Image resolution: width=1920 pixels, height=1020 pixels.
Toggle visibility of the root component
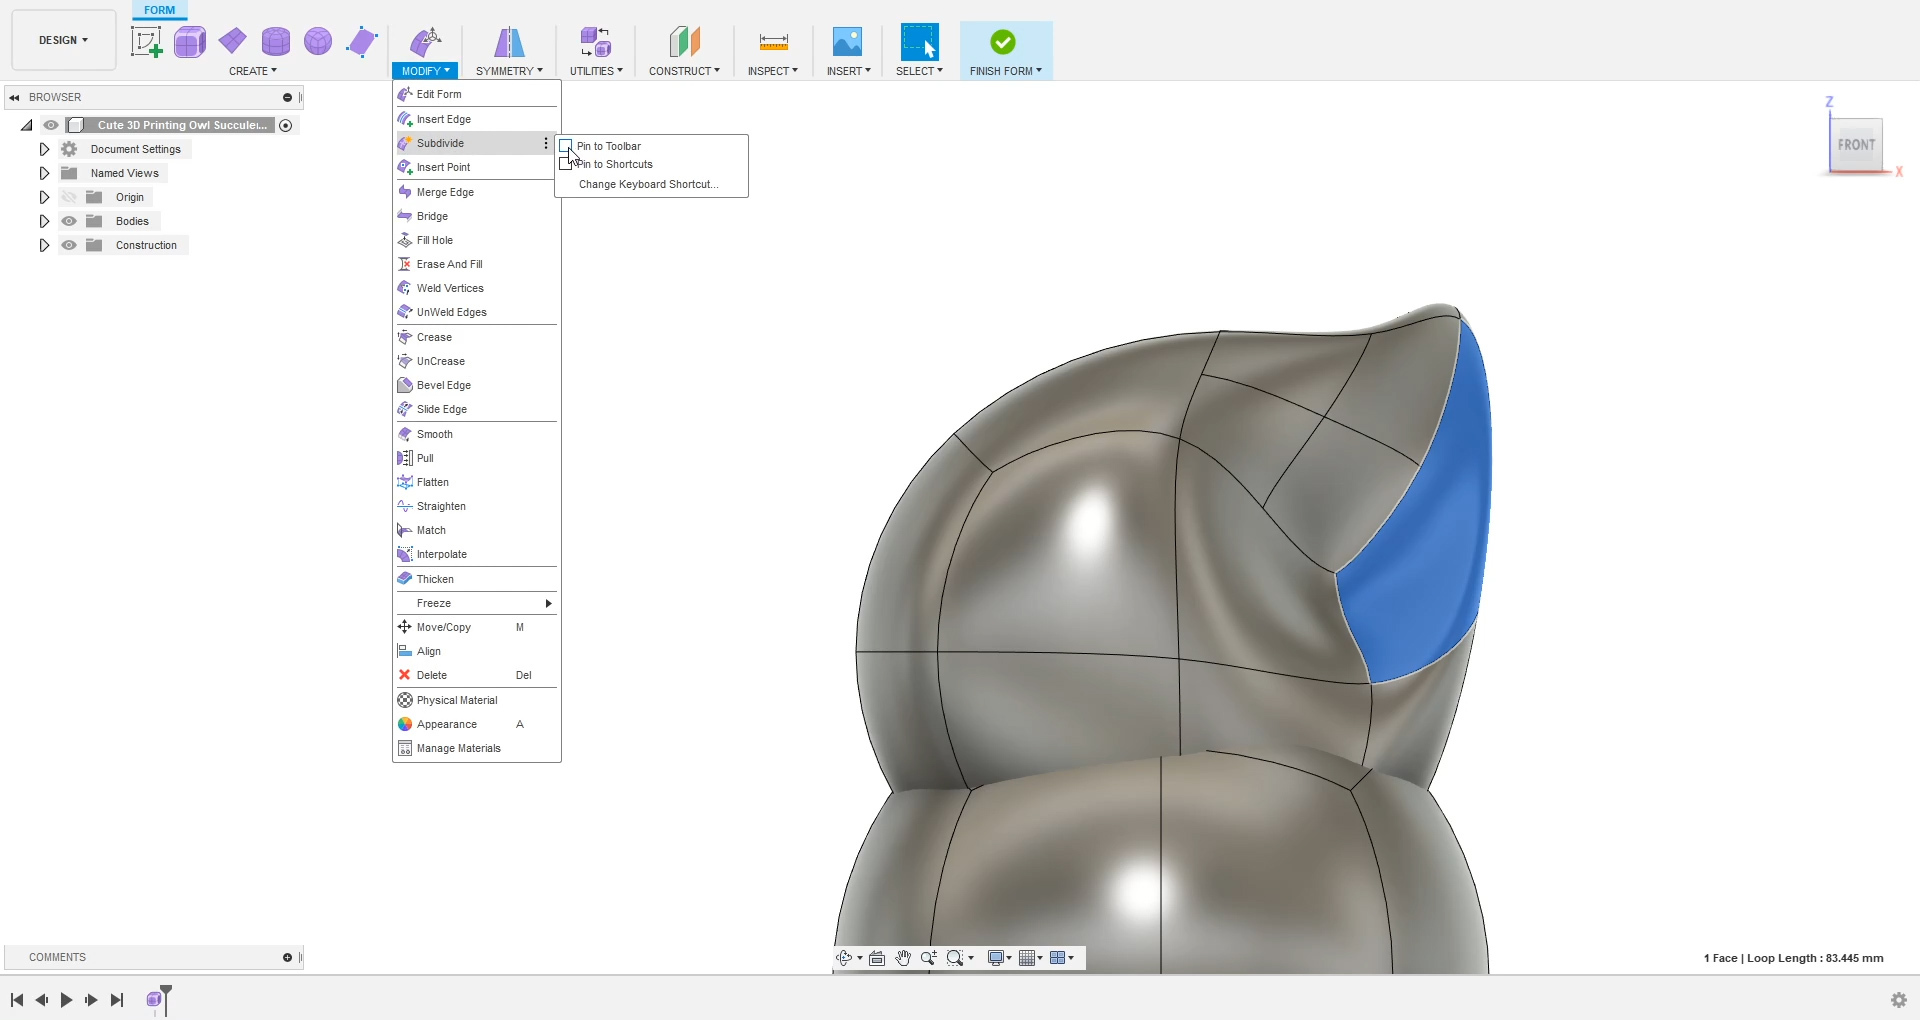click(x=51, y=125)
